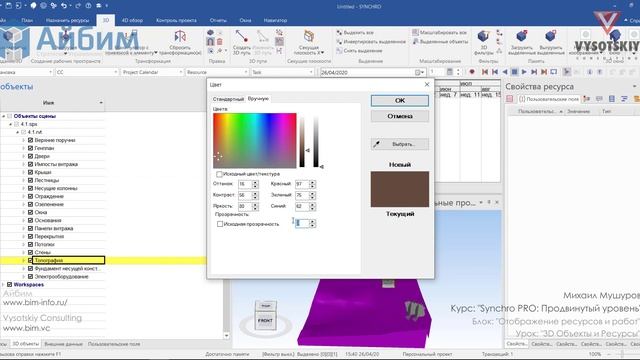Confirm the color with the OK button
This screenshot has height=360, width=640.
pos(400,100)
